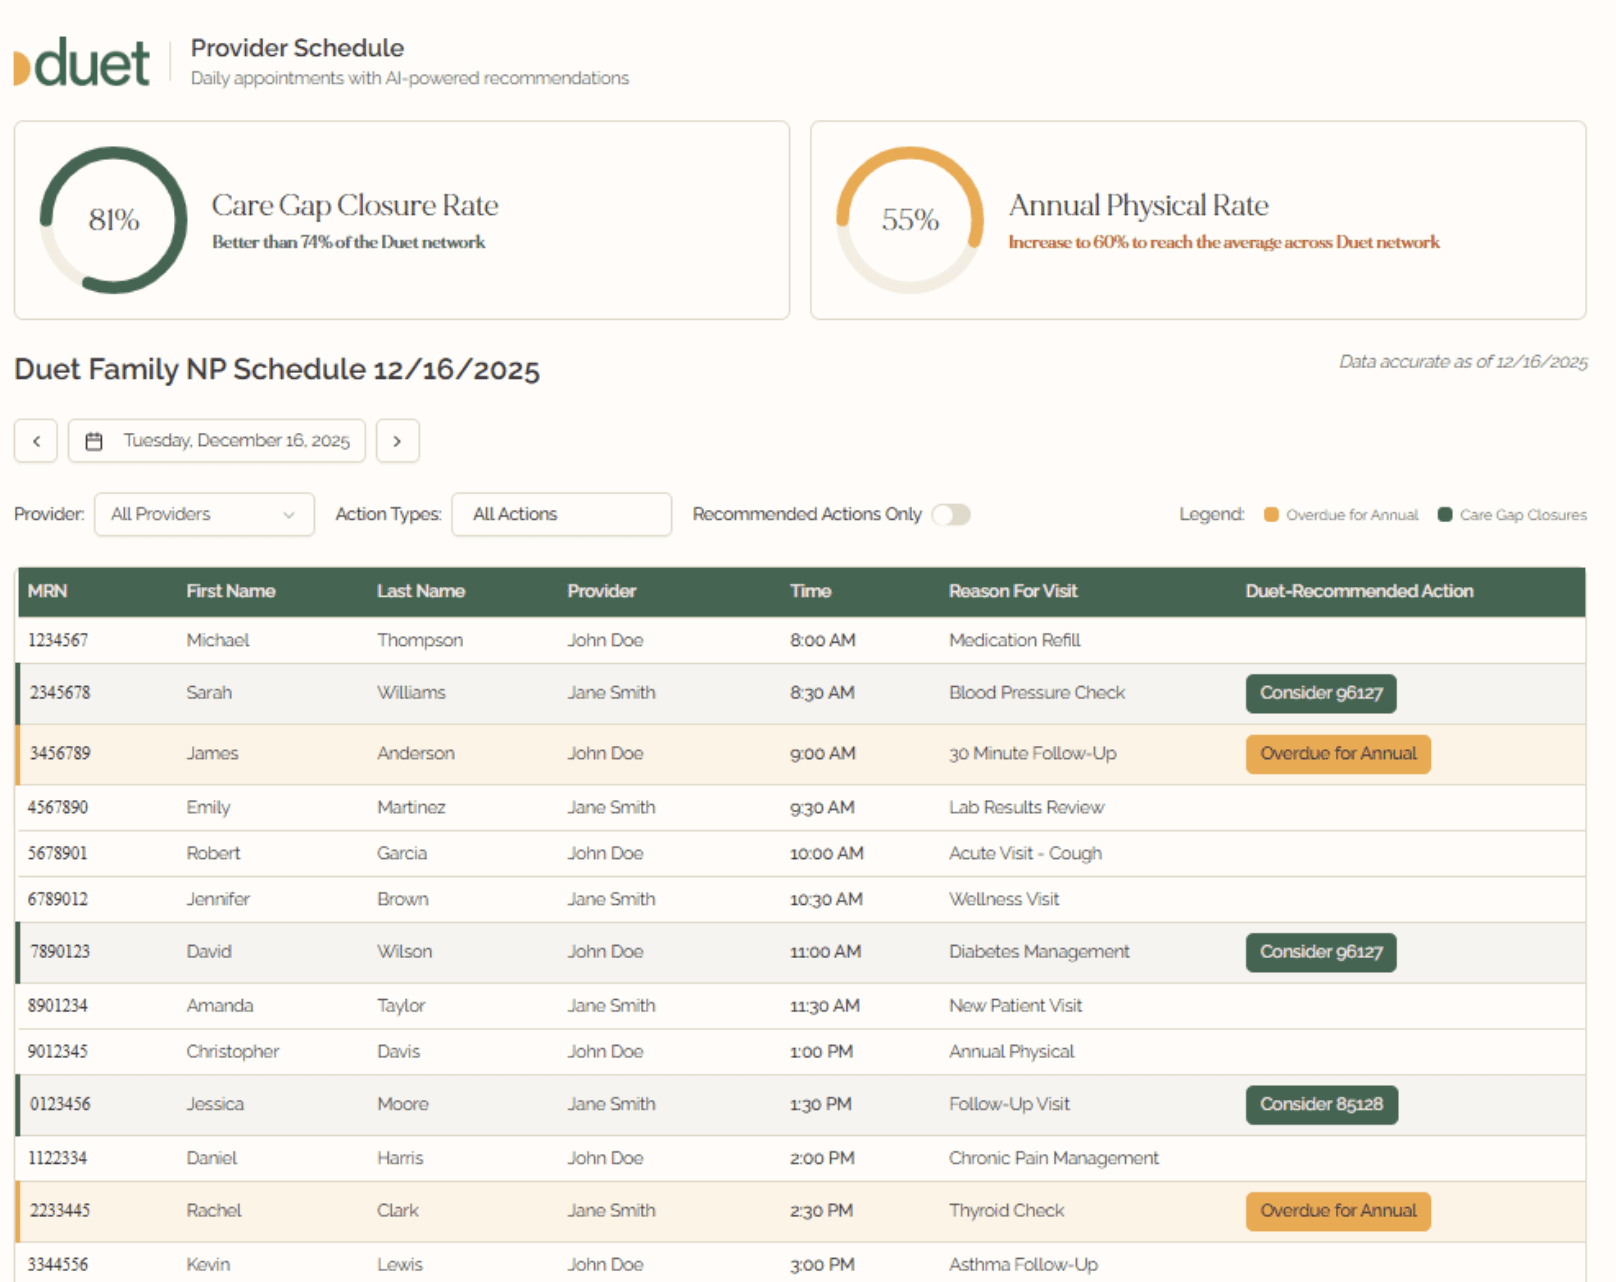Open the Tuesday, December 16, 2025 date picker
This screenshot has height=1282, width=1616.
pyautogui.click(x=216, y=441)
